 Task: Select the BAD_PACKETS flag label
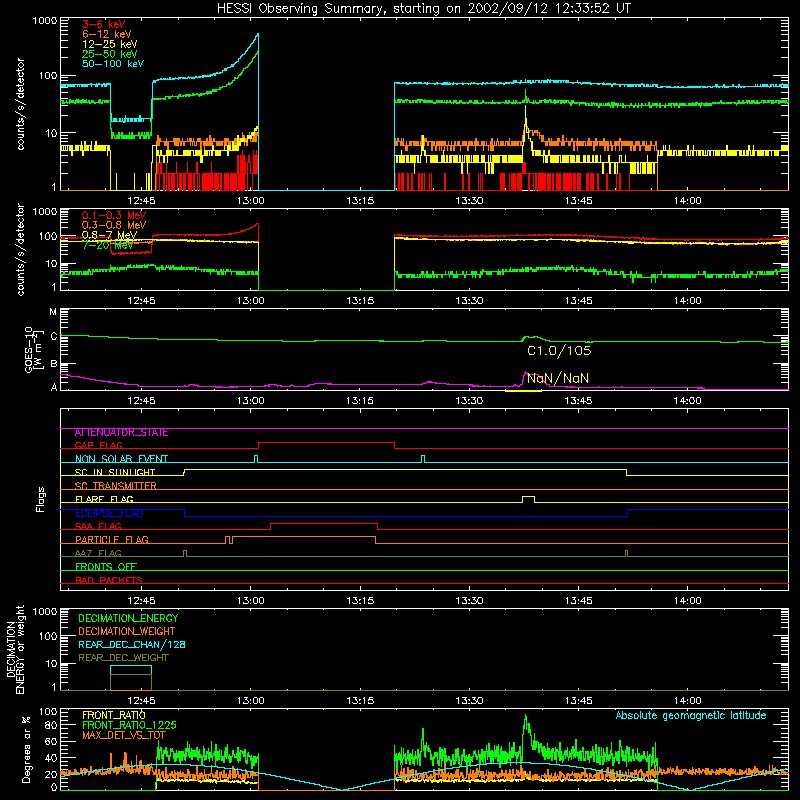pyautogui.click(x=109, y=580)
